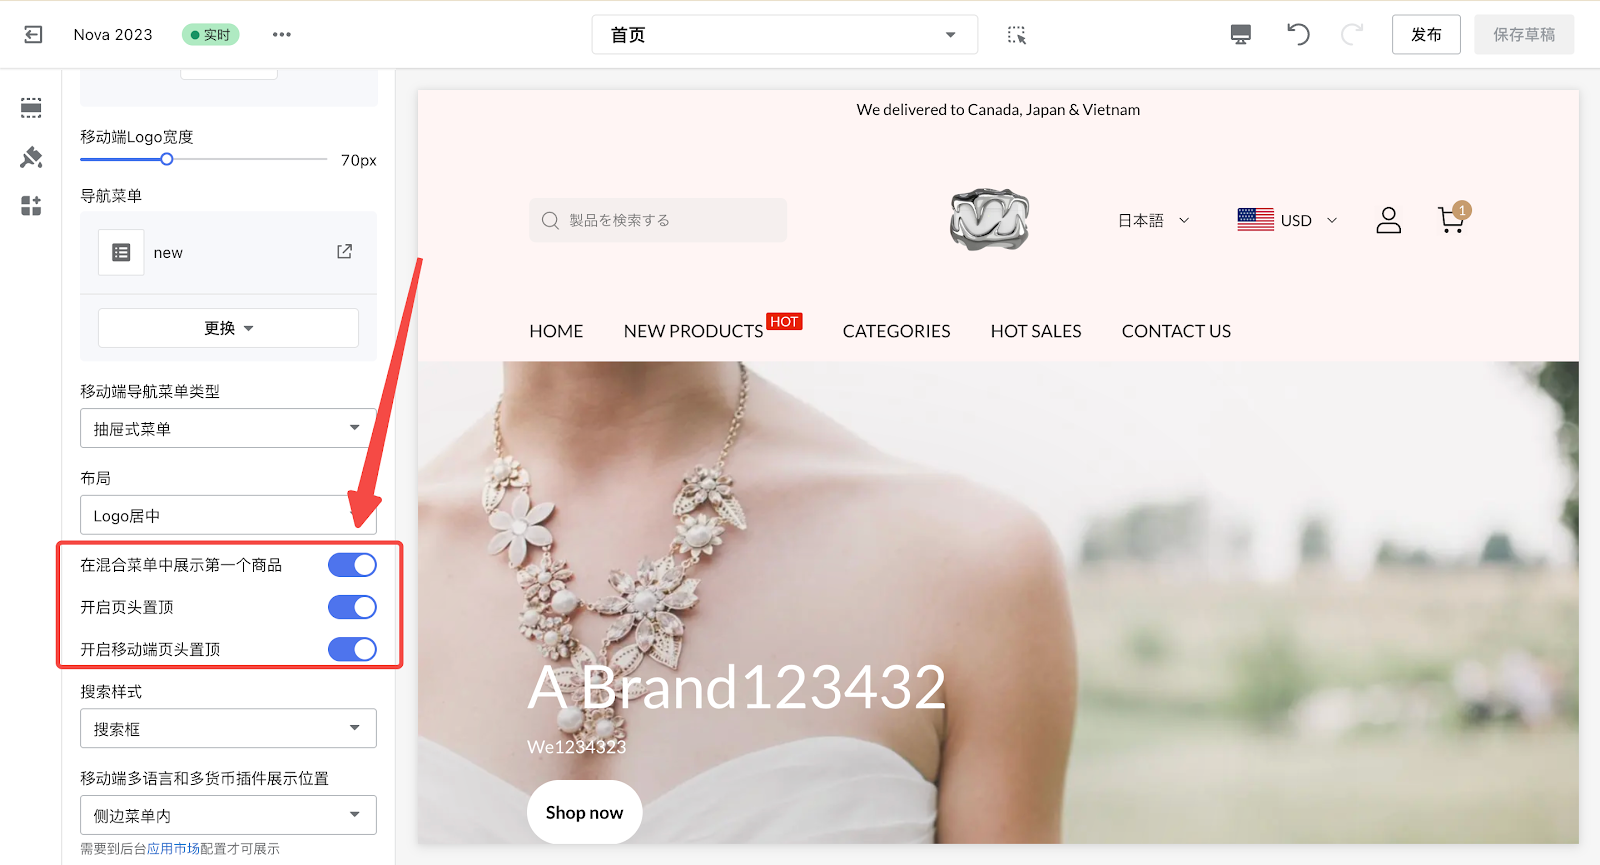
Task: Open the theme settings paintbrush icon
Action: pos(31,157)
